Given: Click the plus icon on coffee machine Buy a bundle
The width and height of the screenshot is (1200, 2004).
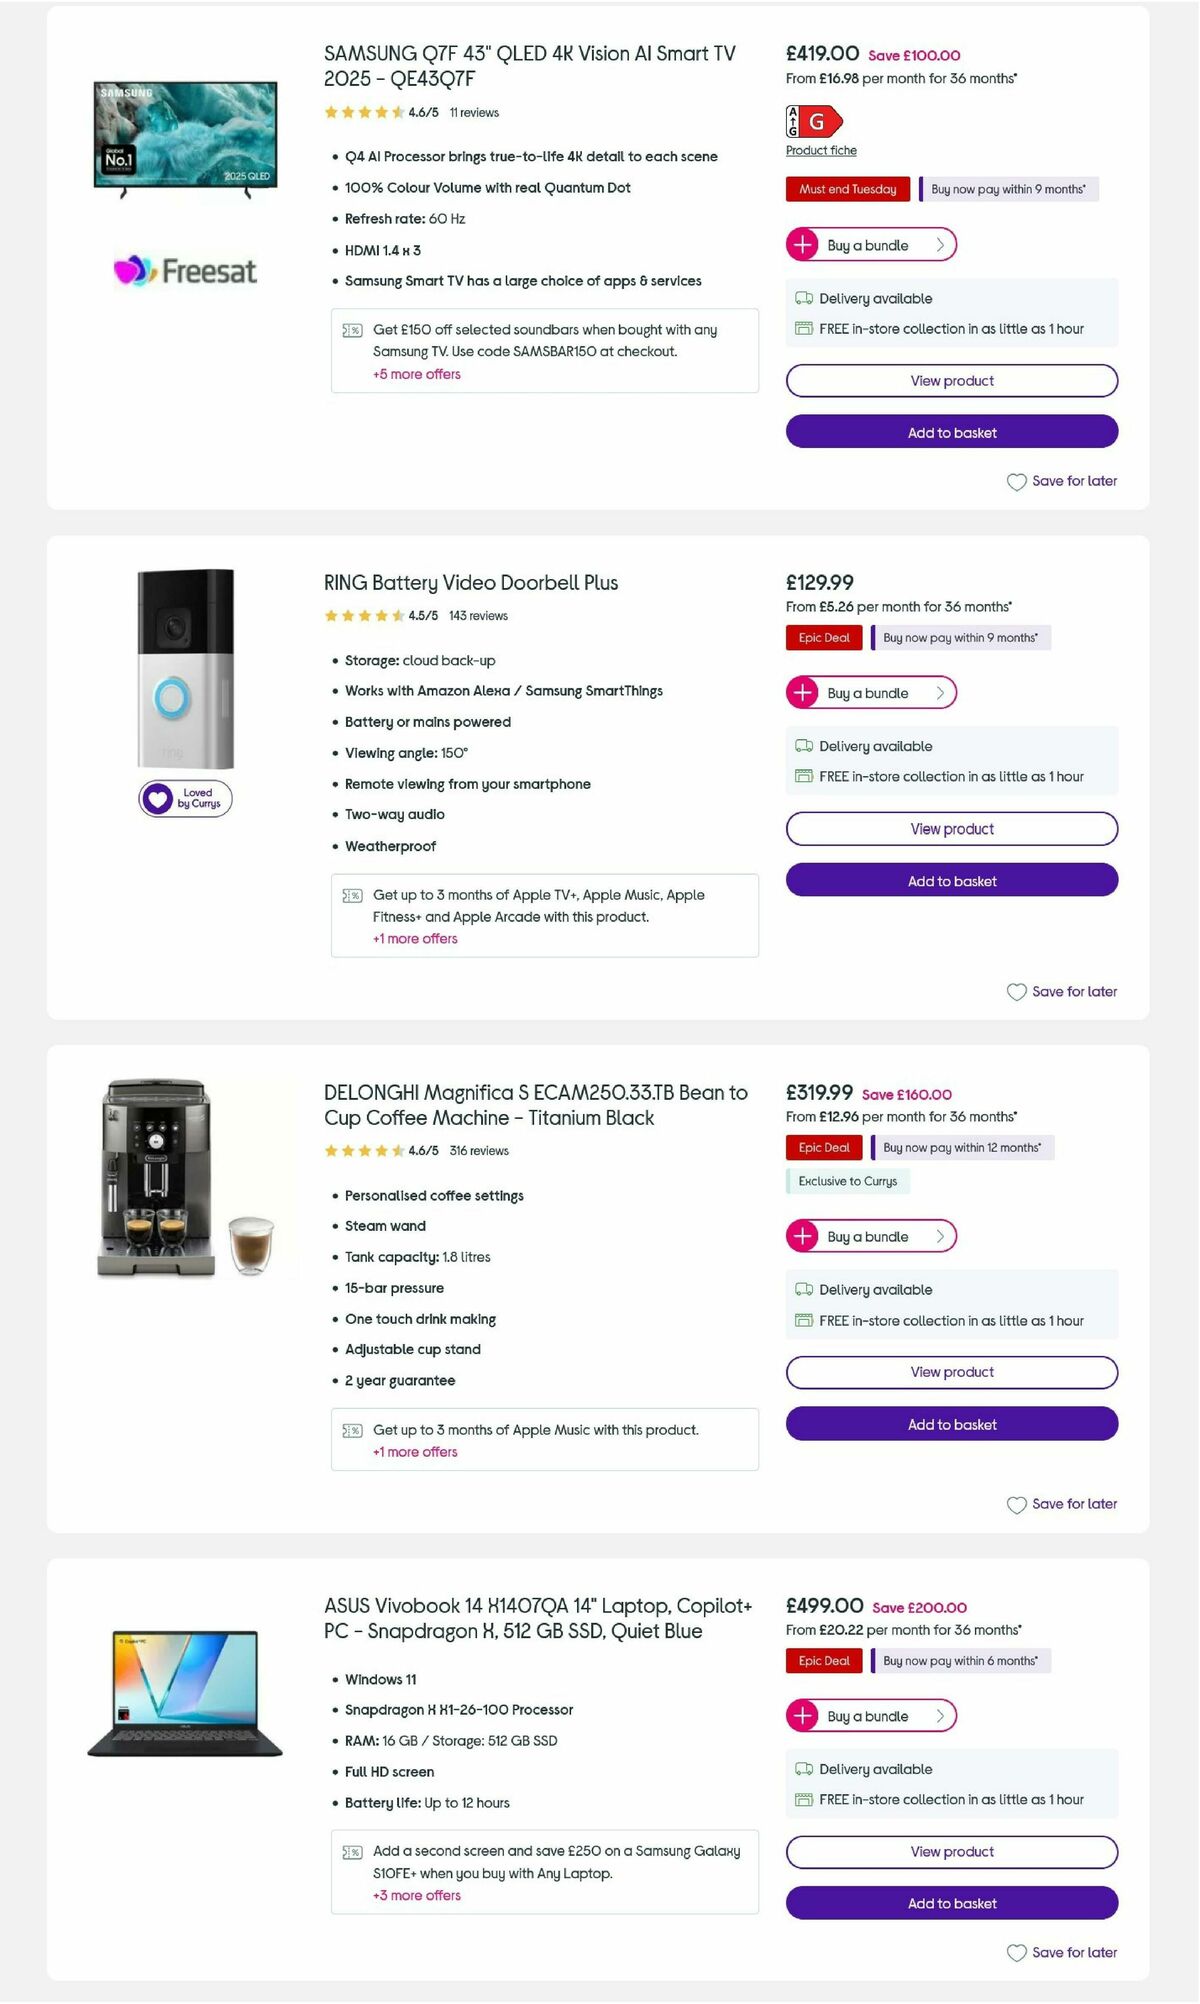Looking at the screenshot, I should pos(804,1236).
